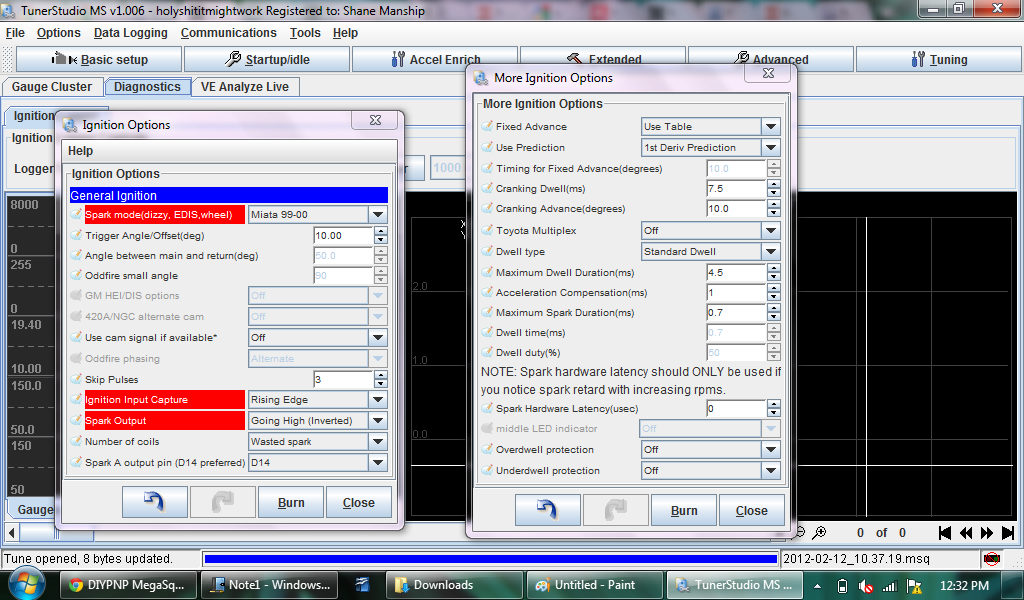The width and height of the screenshot is (1024, 600).
Task: Open Untitled - Paint from taskbar
Action: [x=594, y=585]
